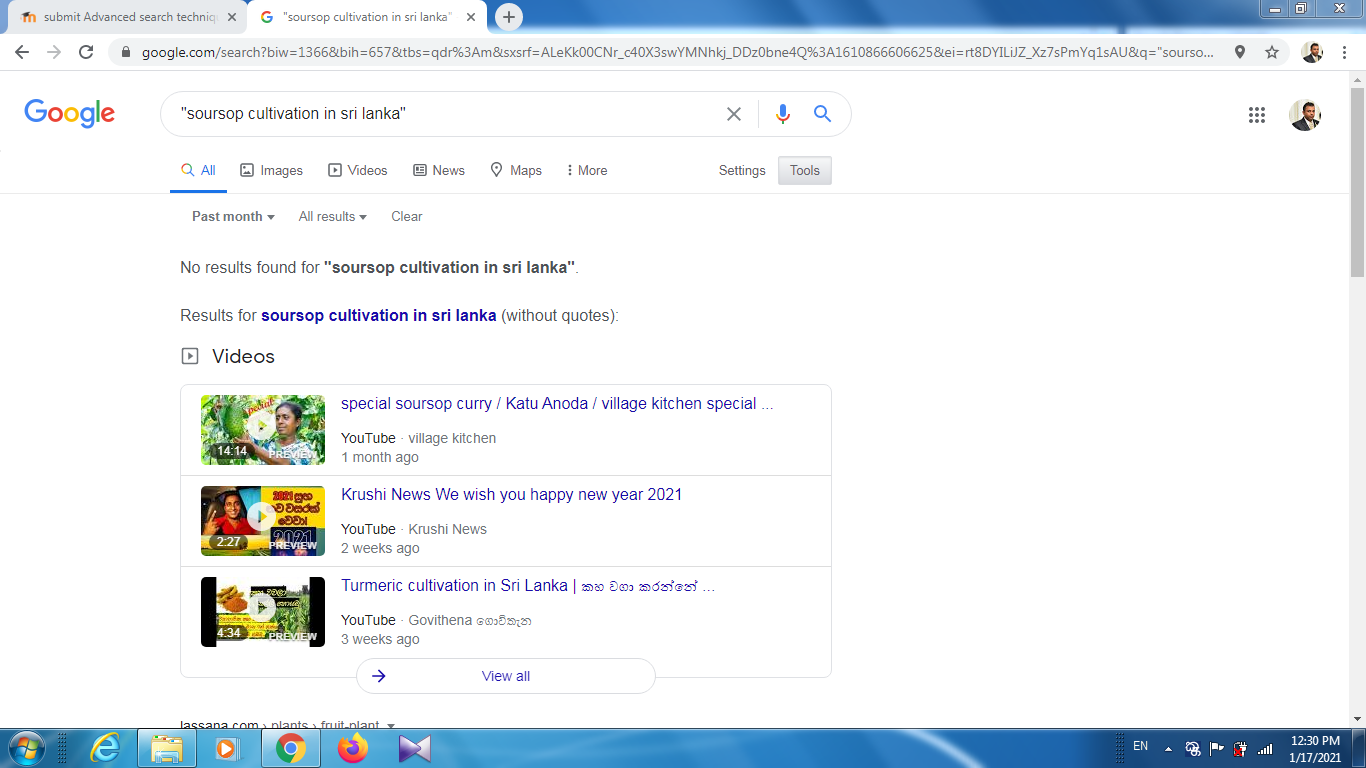
Task: Click the network signal tray icon
Action: tap(1266, 748)
